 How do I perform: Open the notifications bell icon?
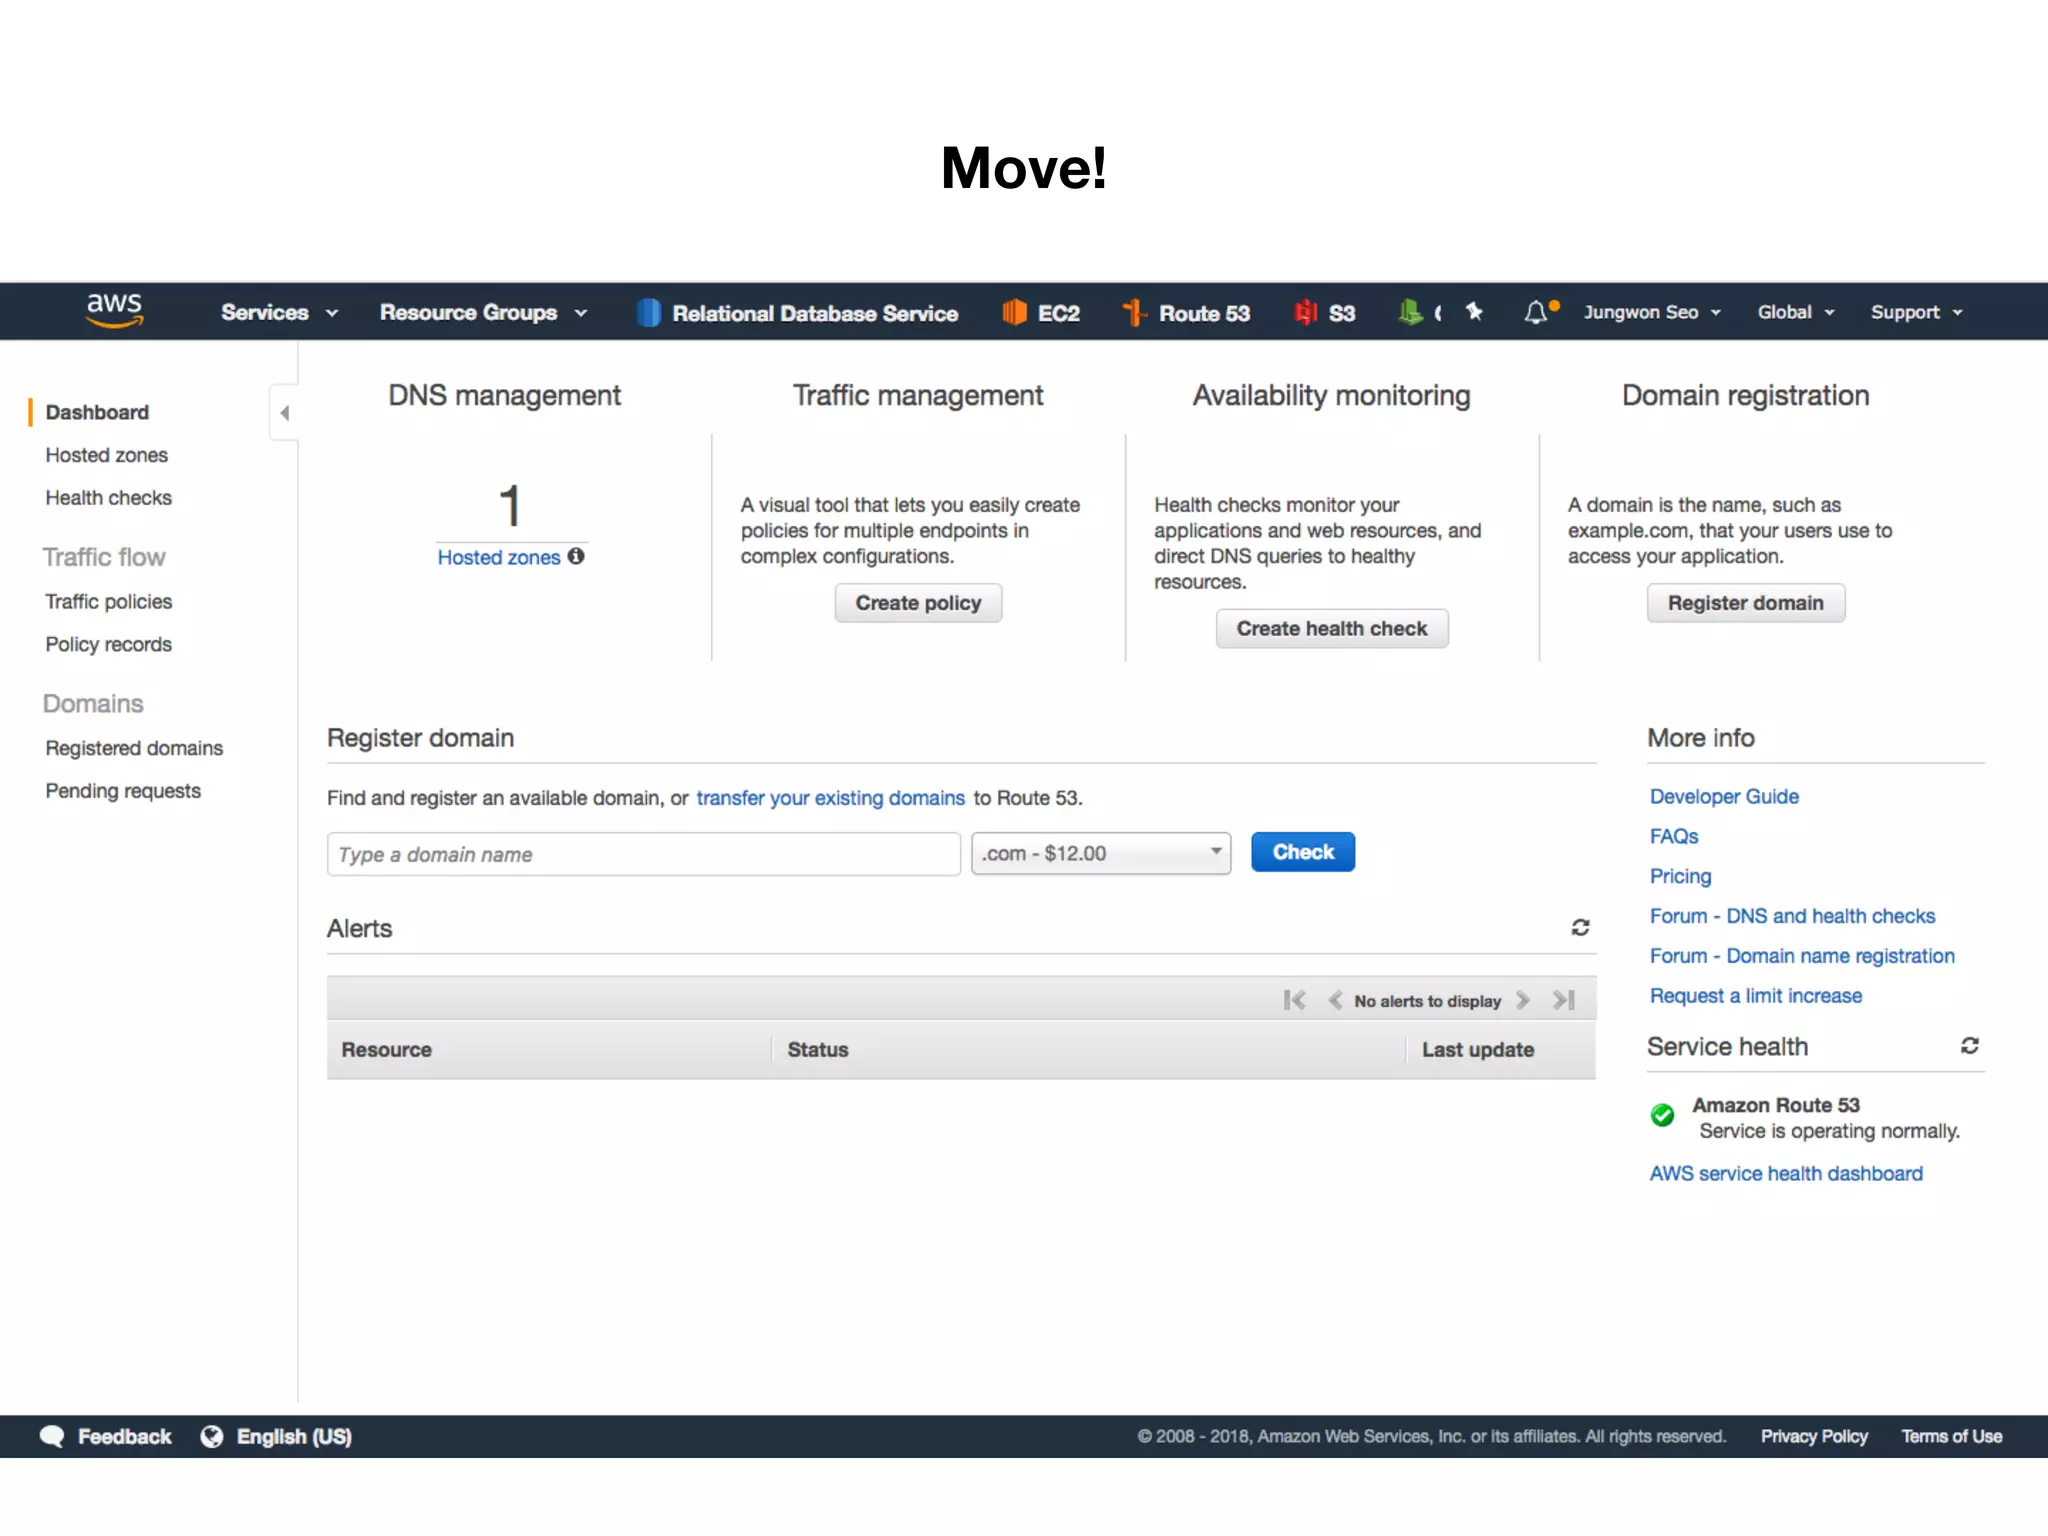click(1536, 313)
